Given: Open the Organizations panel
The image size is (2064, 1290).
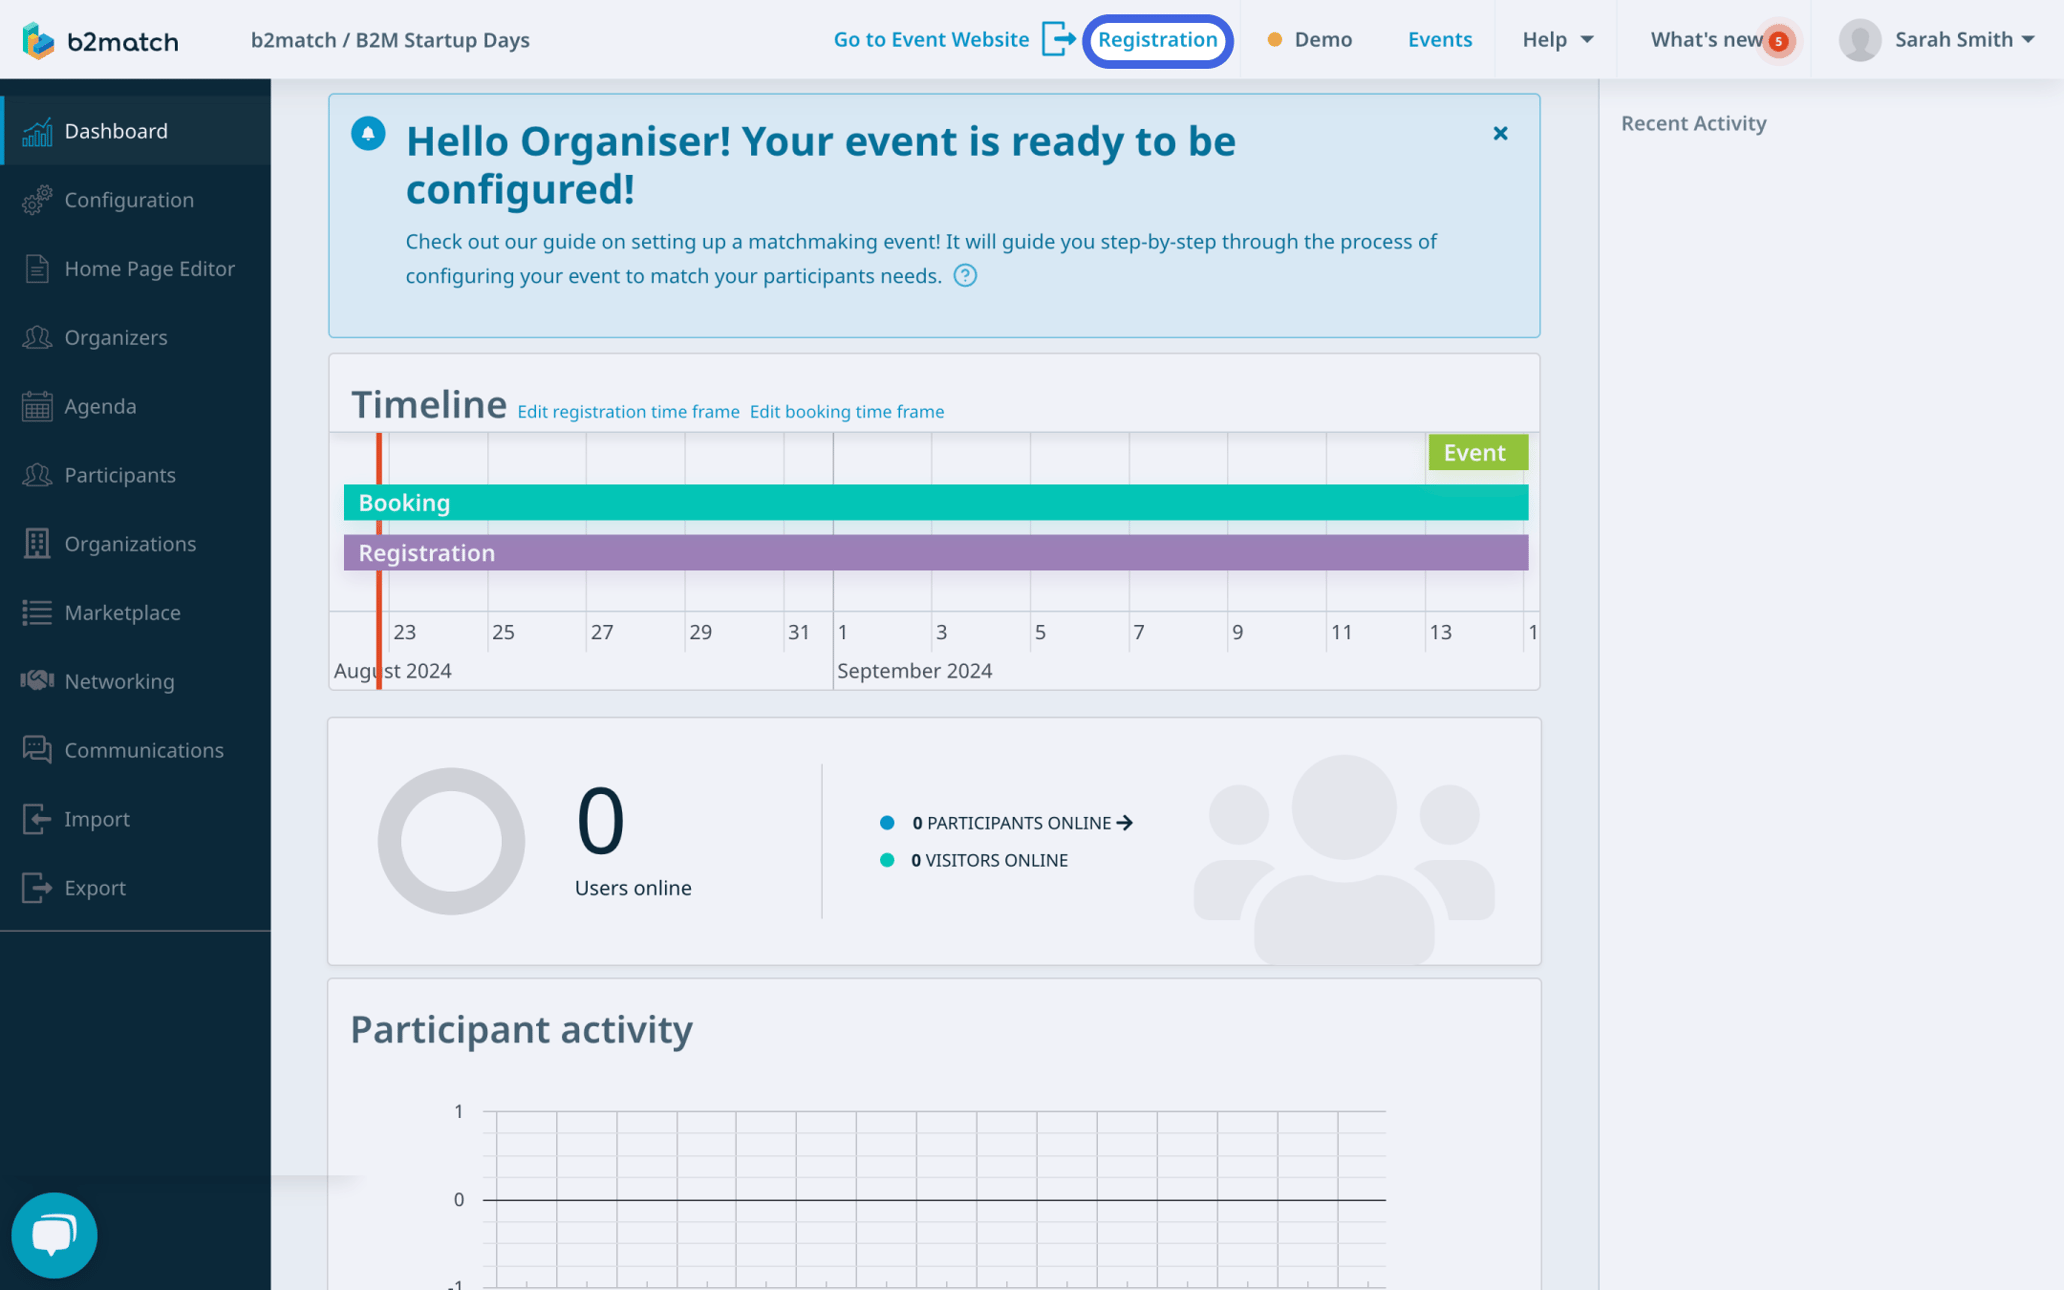Looking at the screenshot, I should click(37, 543).
